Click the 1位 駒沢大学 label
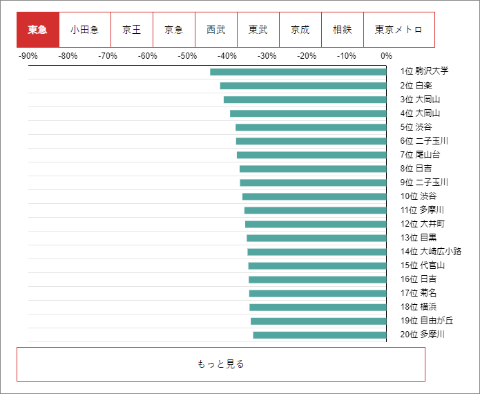The height and width of the screenshot is (394, 480). tap(424, 71)
